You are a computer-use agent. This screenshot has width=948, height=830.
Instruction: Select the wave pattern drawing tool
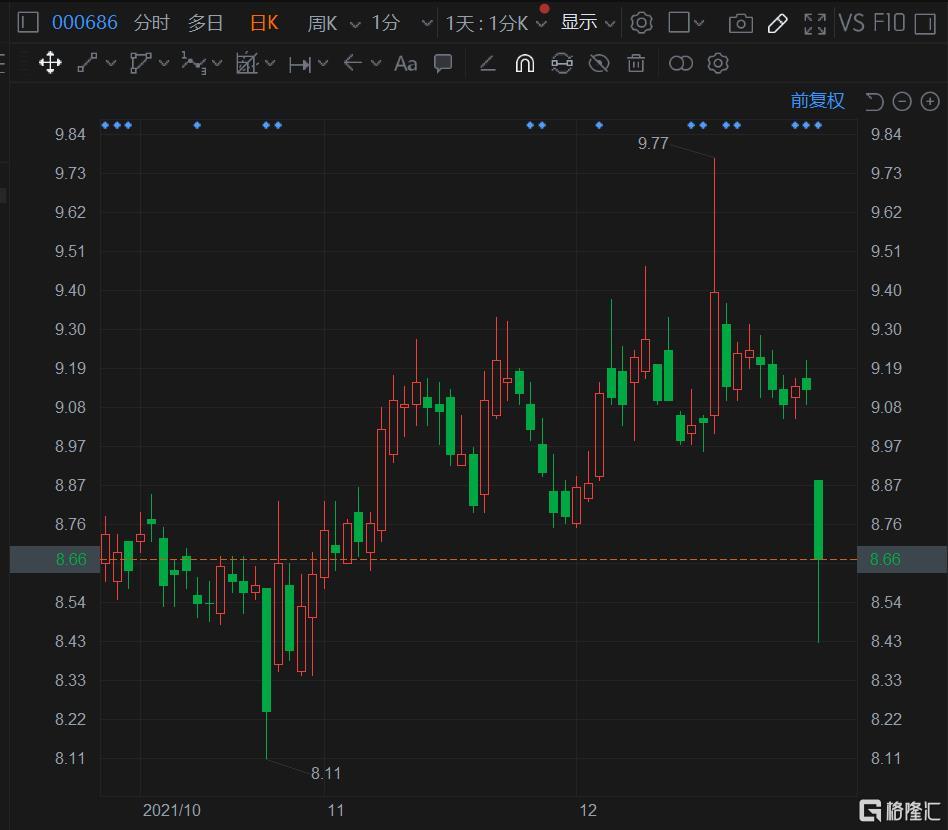(193, 63)
